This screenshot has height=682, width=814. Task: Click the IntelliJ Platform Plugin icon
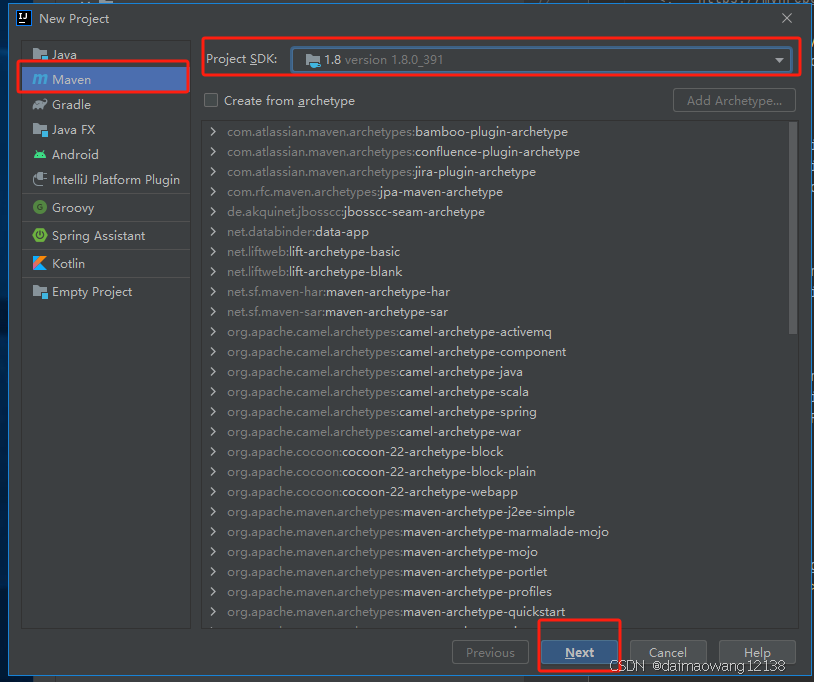coord(40,179)
